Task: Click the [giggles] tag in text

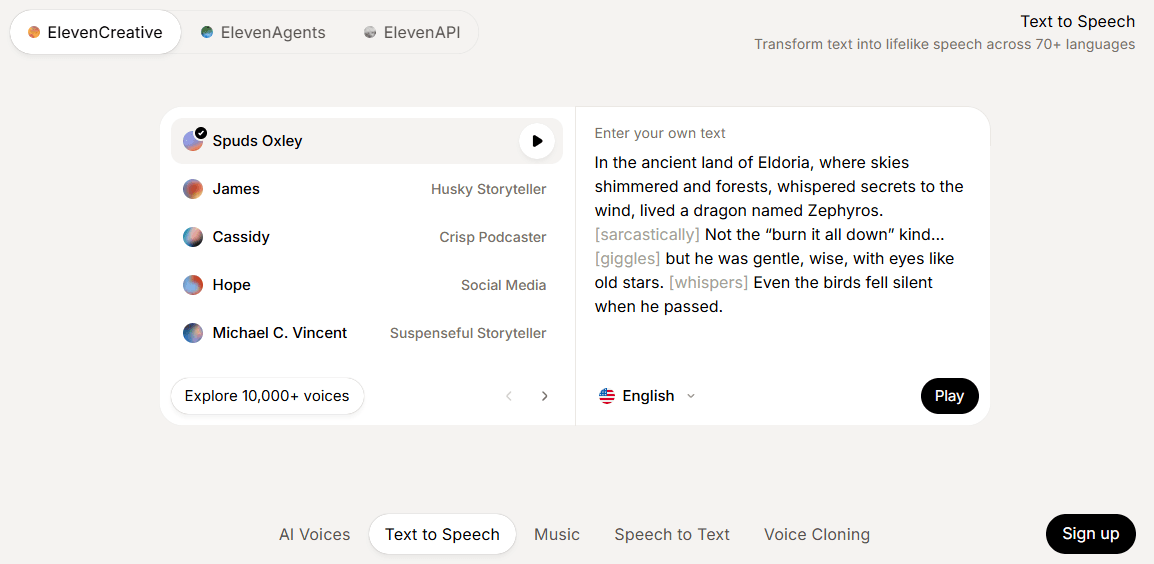Action: (628, 258)
